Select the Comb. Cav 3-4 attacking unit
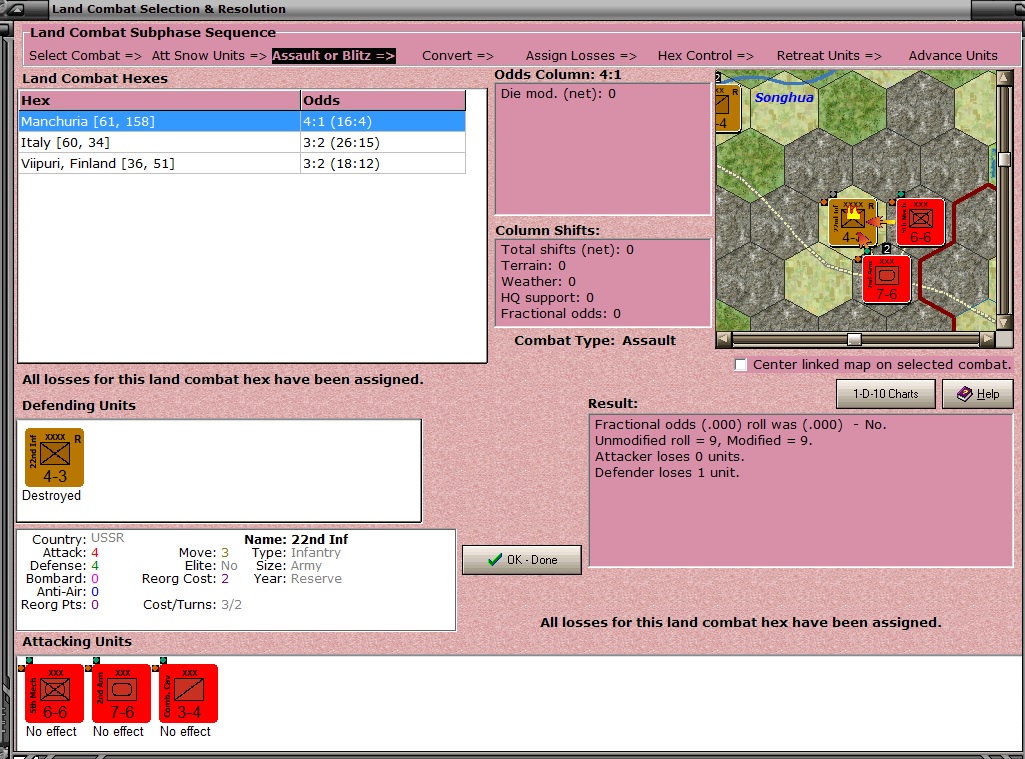Screen dimensions: 1025x759 (188, 693)
